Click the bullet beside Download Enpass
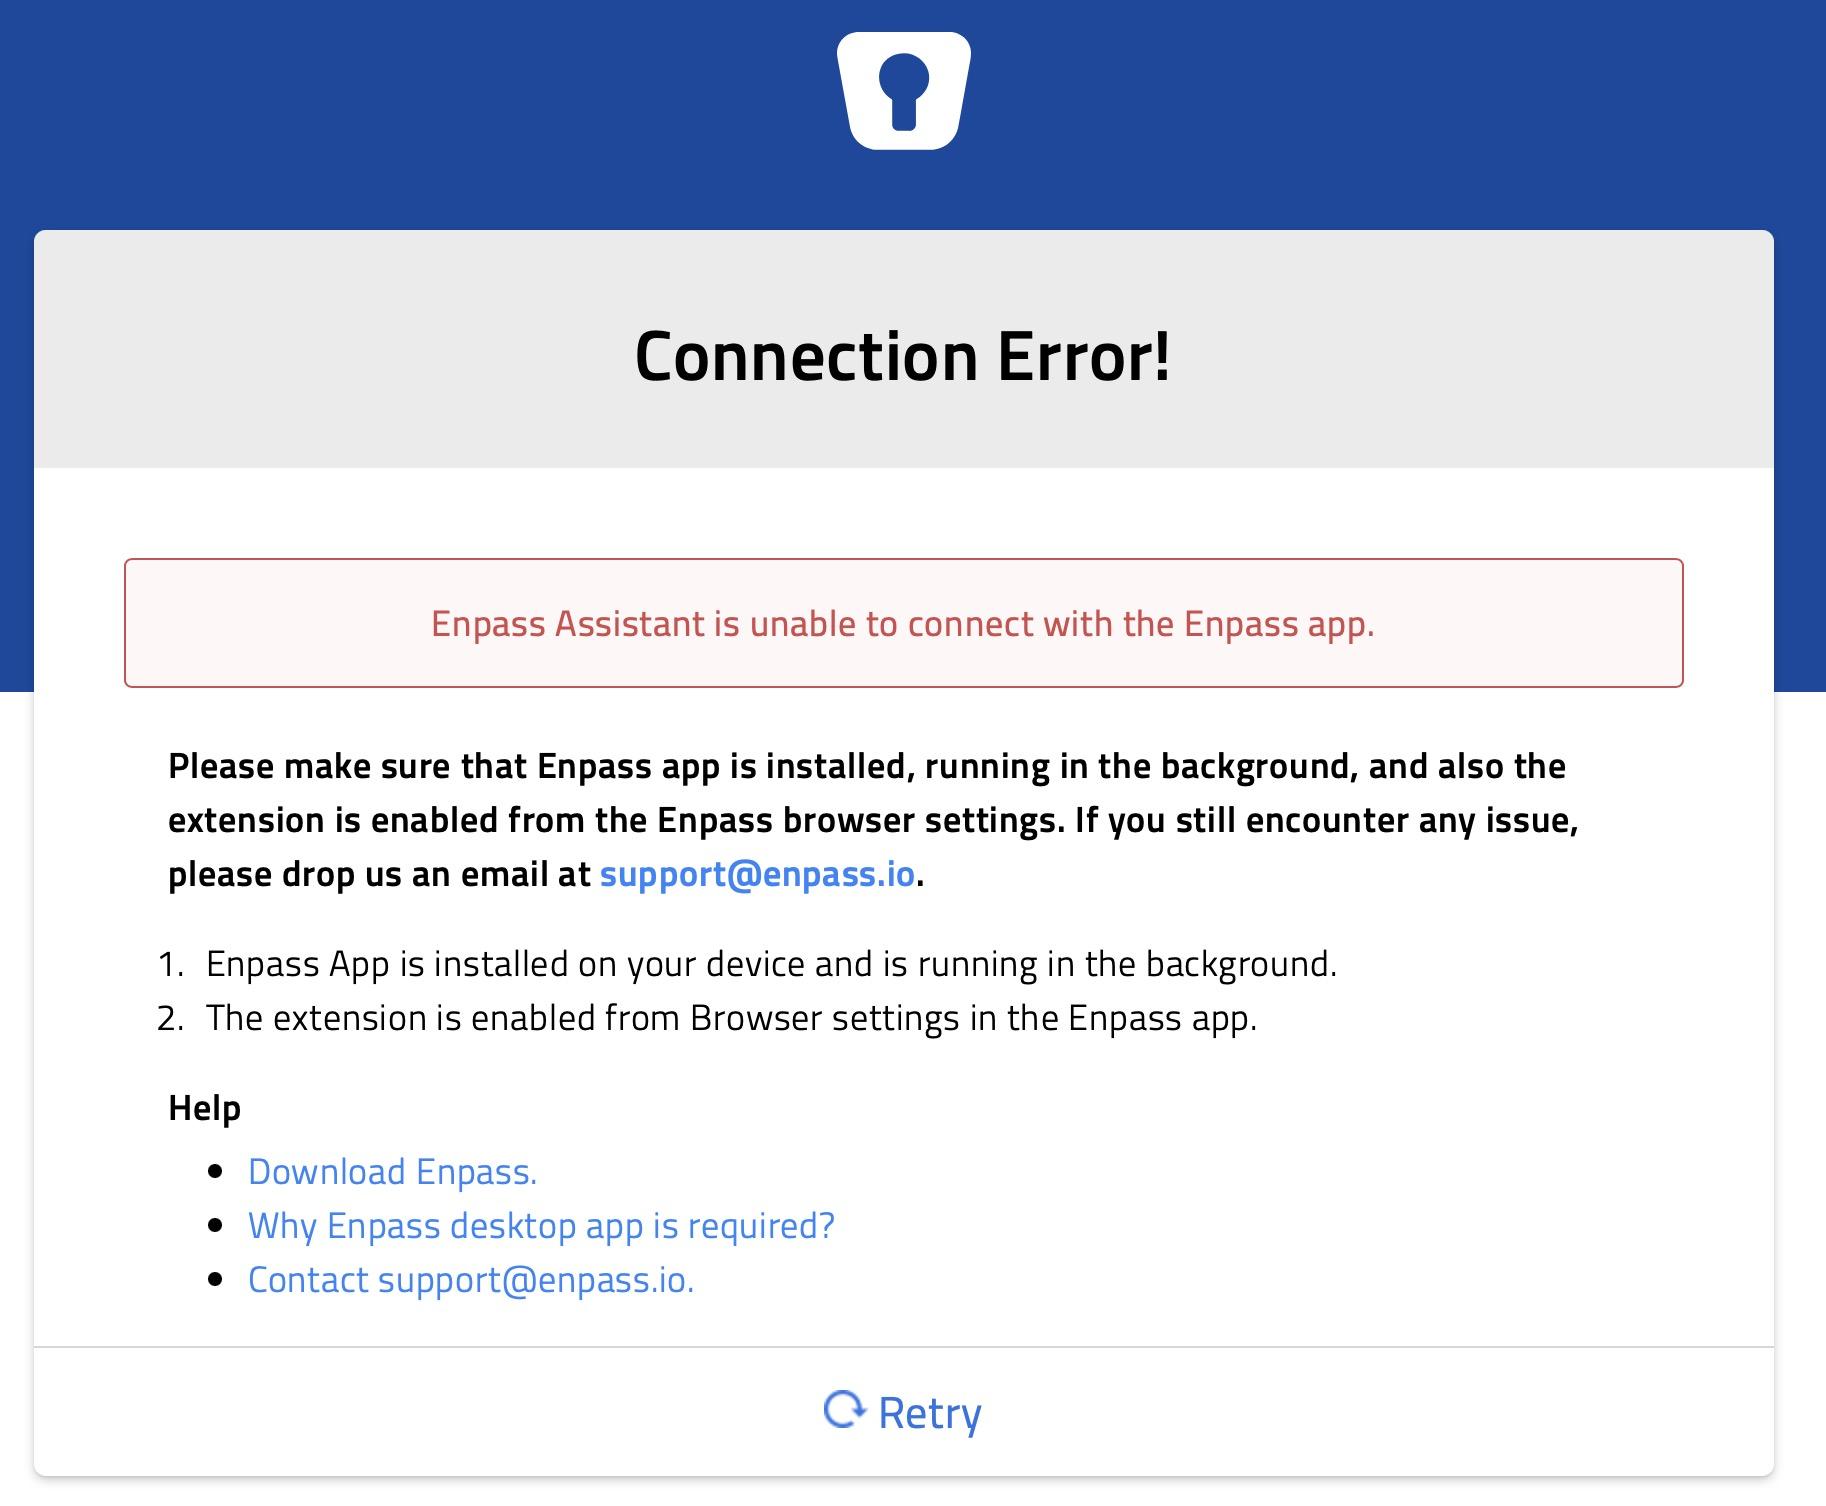The width and height of the screenshot is (1826, 1506). point(215,1172)
